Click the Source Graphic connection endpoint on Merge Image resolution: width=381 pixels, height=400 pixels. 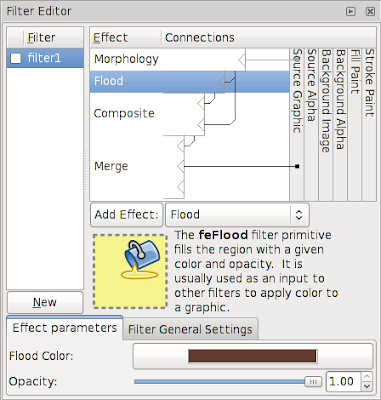[297, 166]
